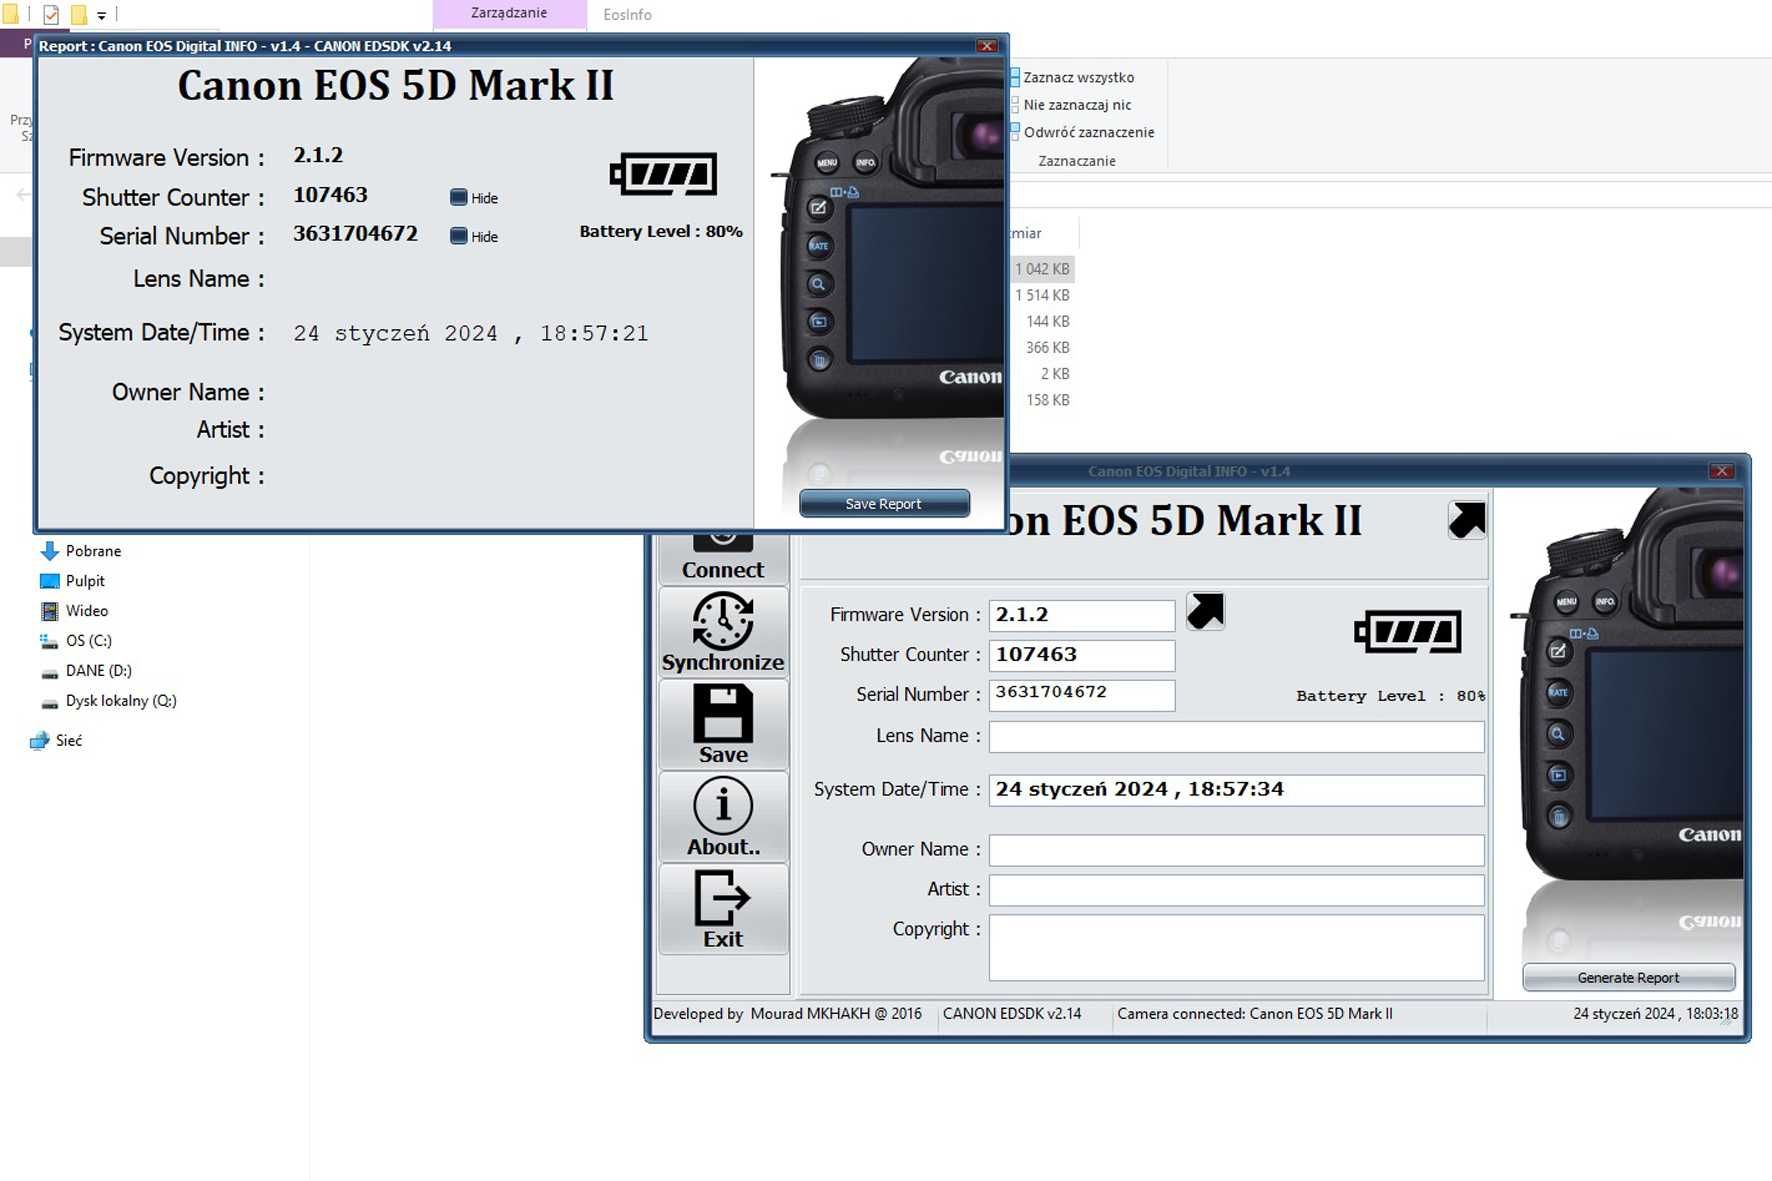
Task: Click Odwróć zaznaczenie in Explorer ribbon
Action: (1088, 132)
